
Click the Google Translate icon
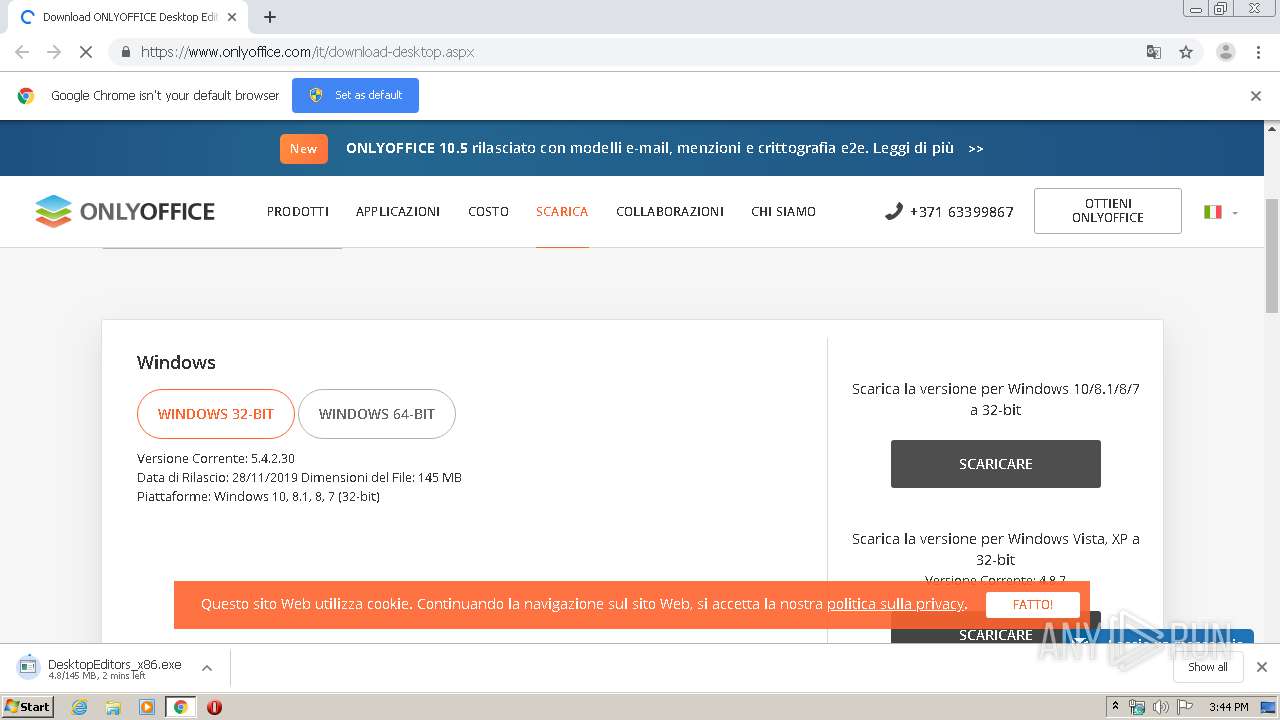point(1153,52)
